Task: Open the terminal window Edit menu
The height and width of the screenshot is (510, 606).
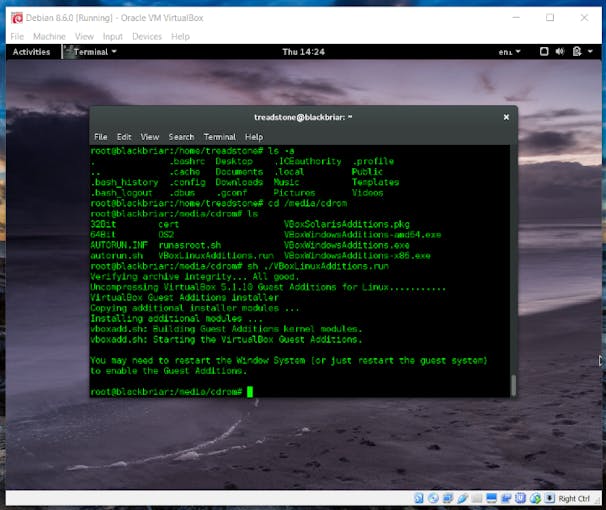Action: coord(124,137)
